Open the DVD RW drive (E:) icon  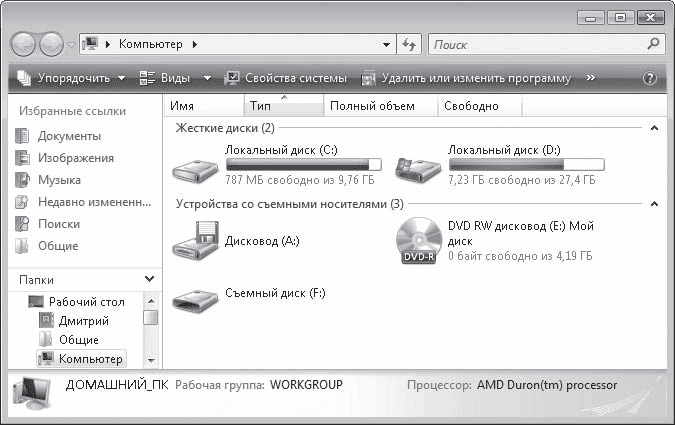pyautogui.click(x=420, y=241)
